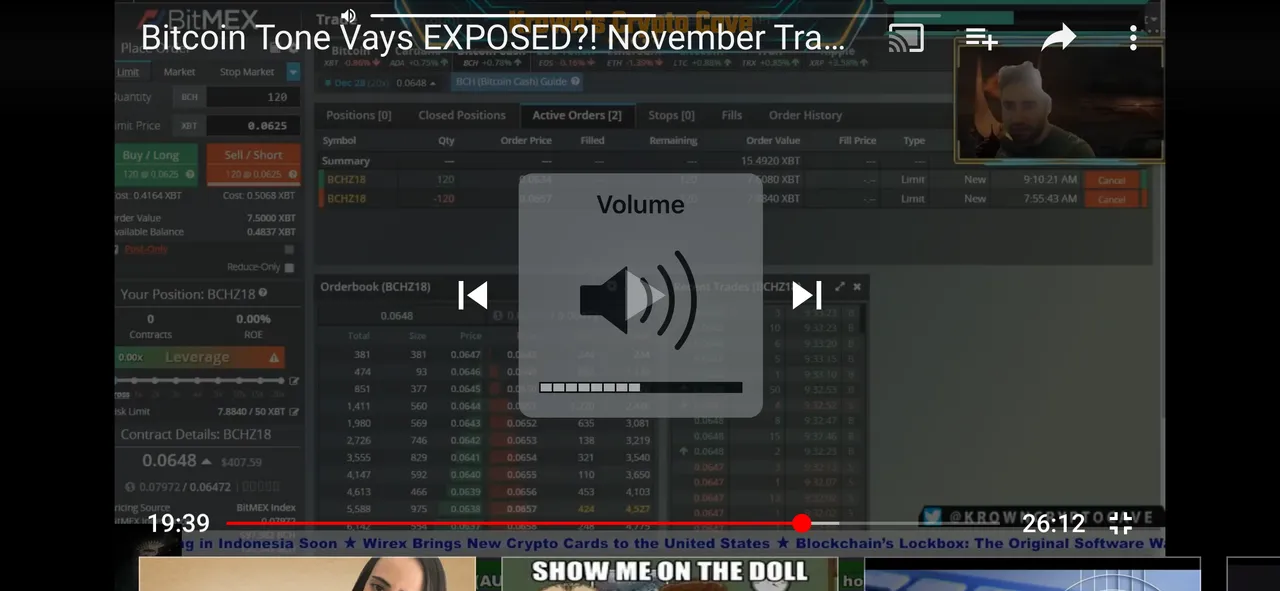Click the Symbol column header
Viewport: 1280px width, 591px height.
pos(339,141)
